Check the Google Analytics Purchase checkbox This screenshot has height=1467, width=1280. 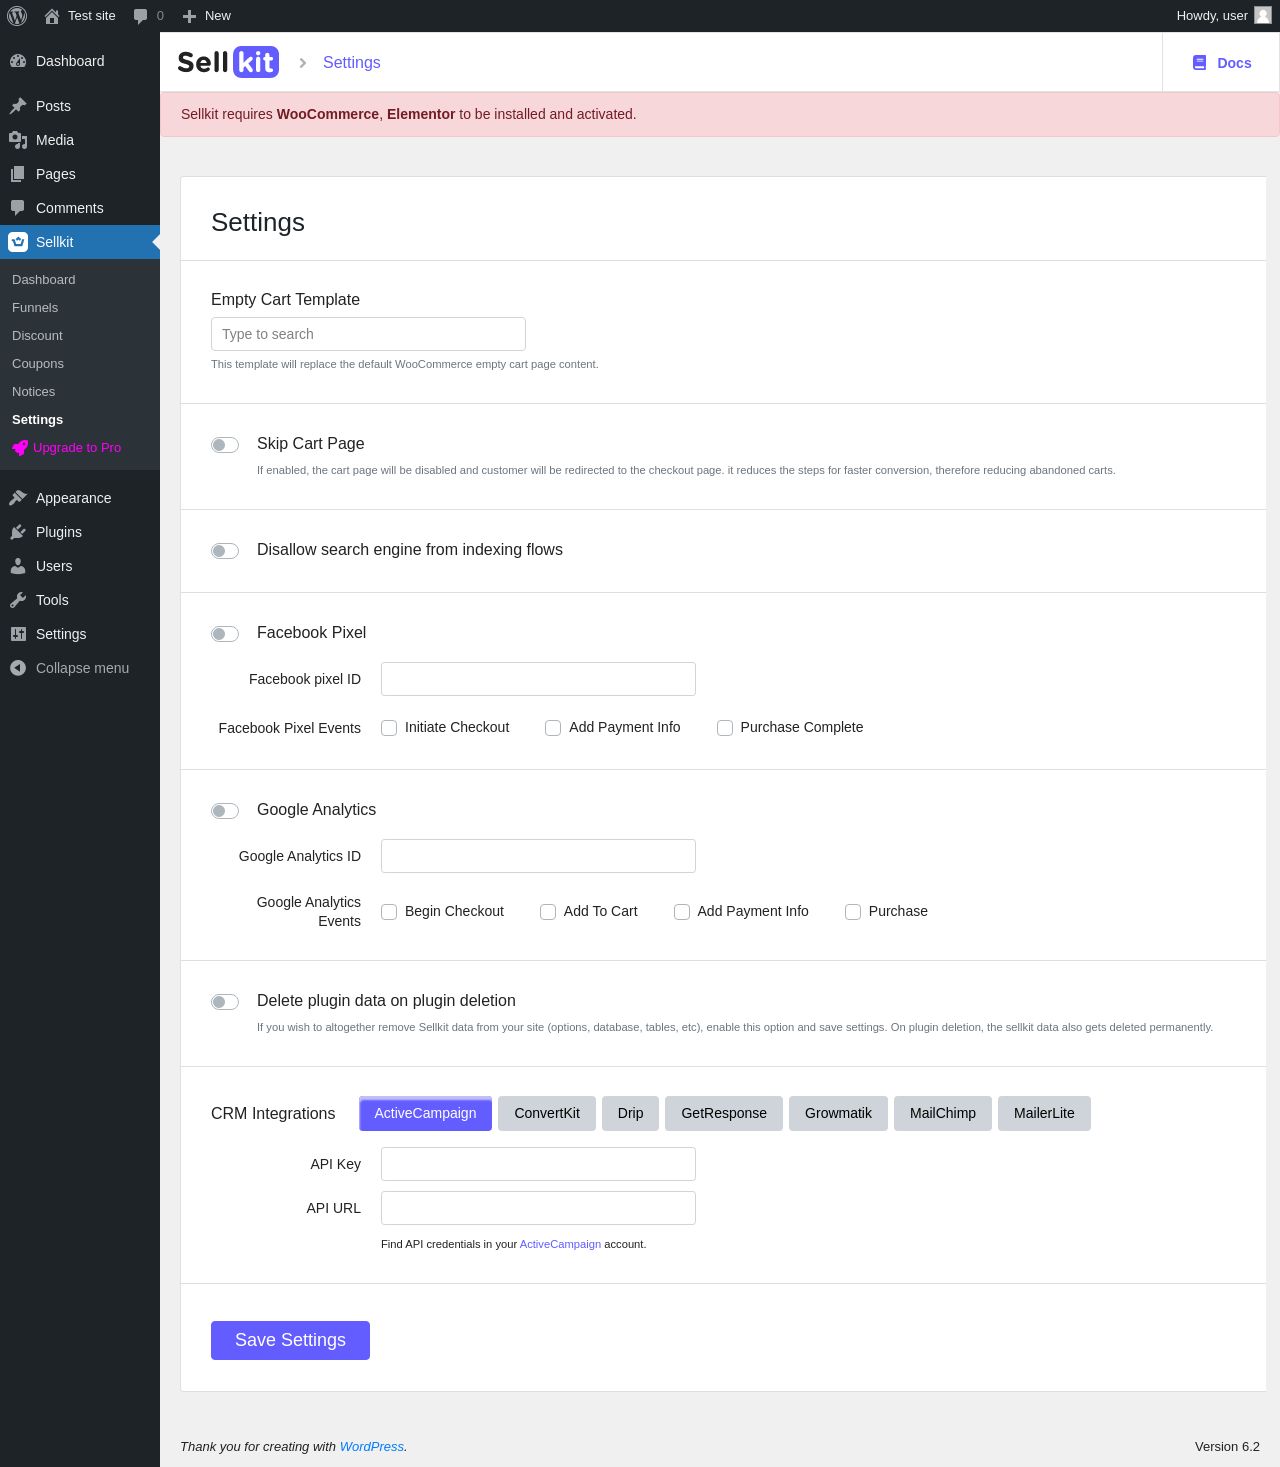(853, 912)
